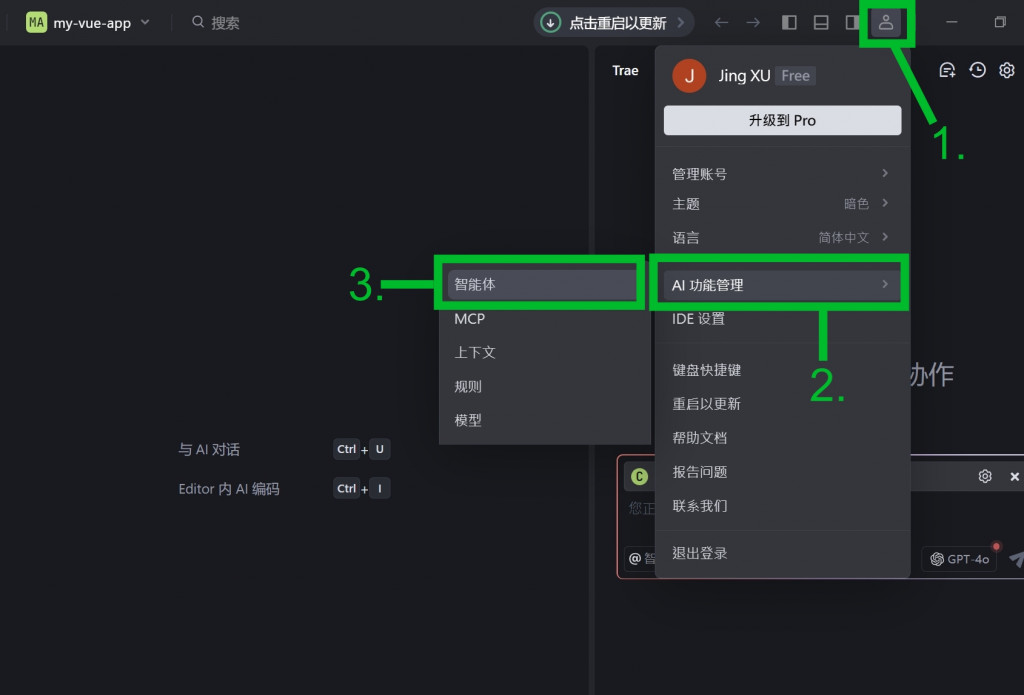Viewport: 1024px width, 695px height.
Task: Minimize the window from title bar
Action: 952,22
